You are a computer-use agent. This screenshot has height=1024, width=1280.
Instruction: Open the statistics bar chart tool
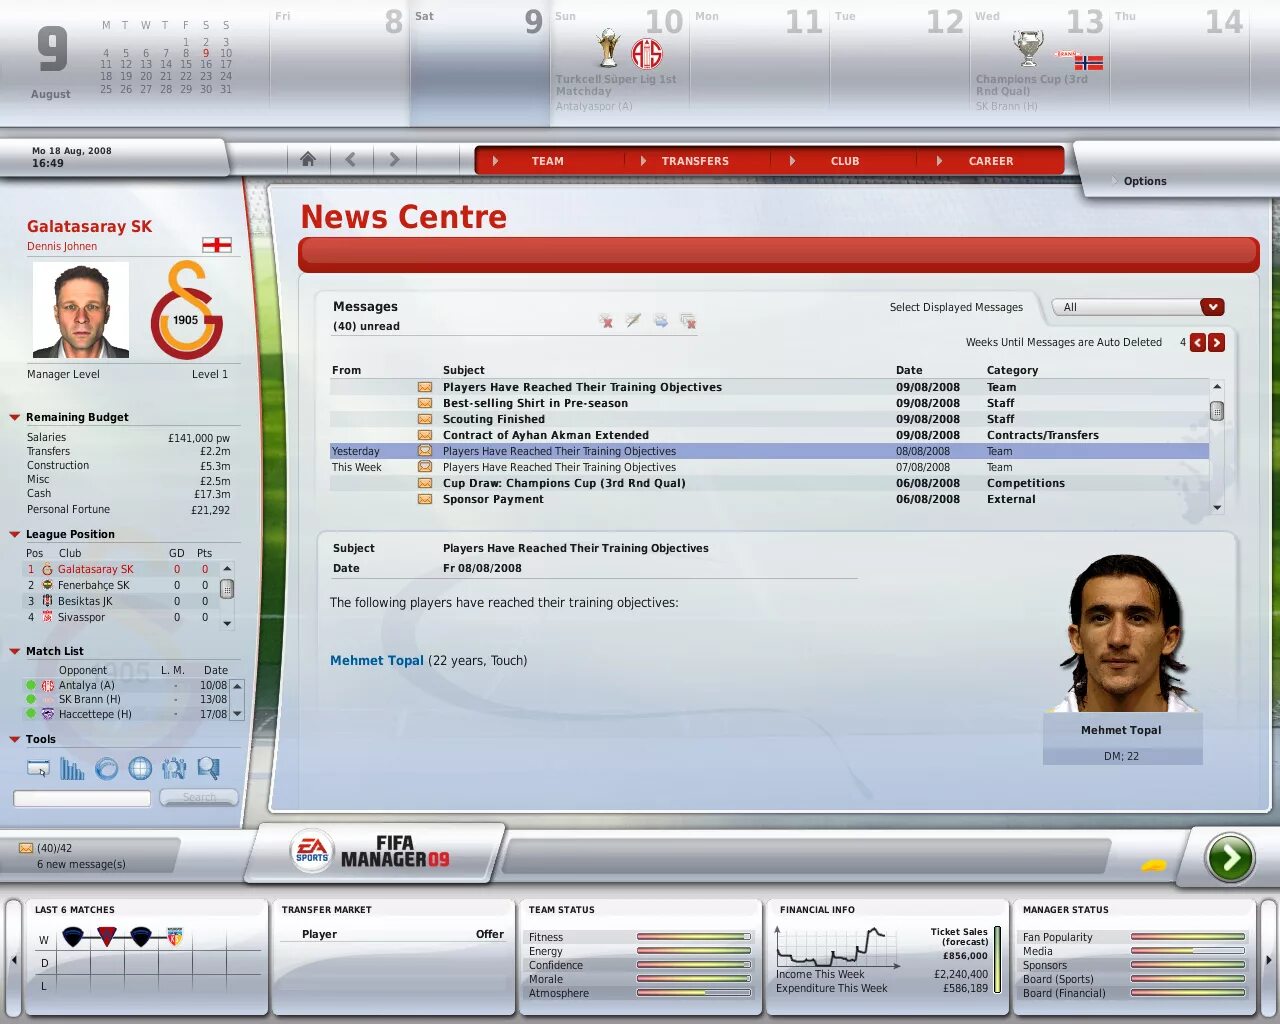72,768
